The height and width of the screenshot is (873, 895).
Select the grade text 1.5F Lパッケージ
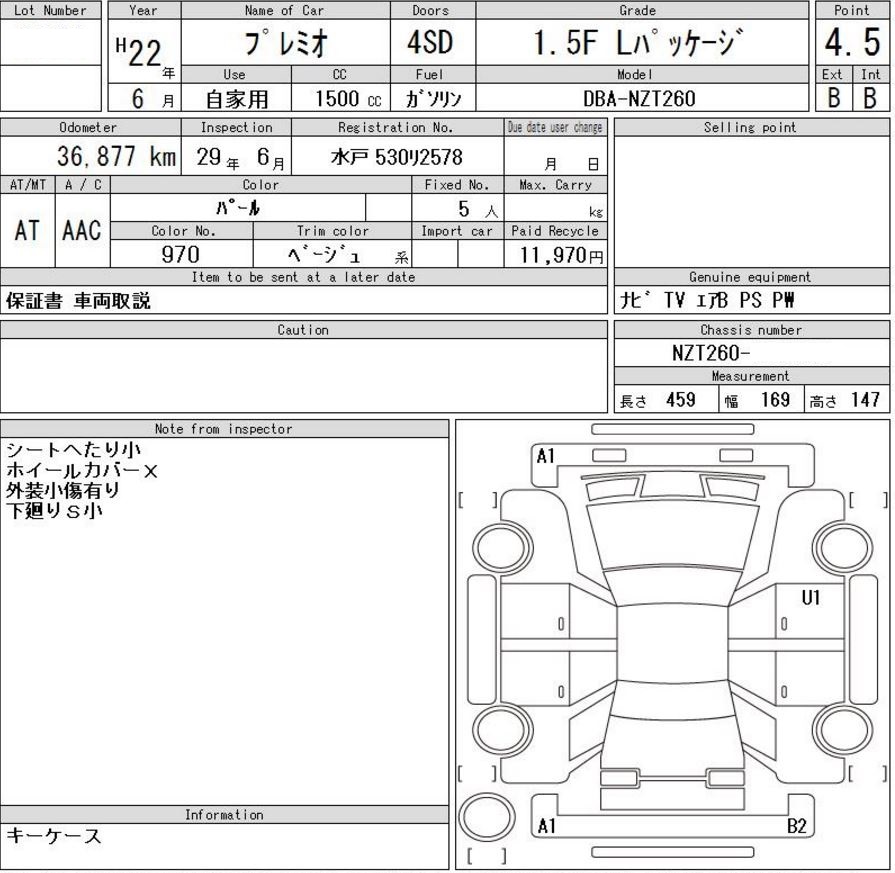(x=638, y=42)
